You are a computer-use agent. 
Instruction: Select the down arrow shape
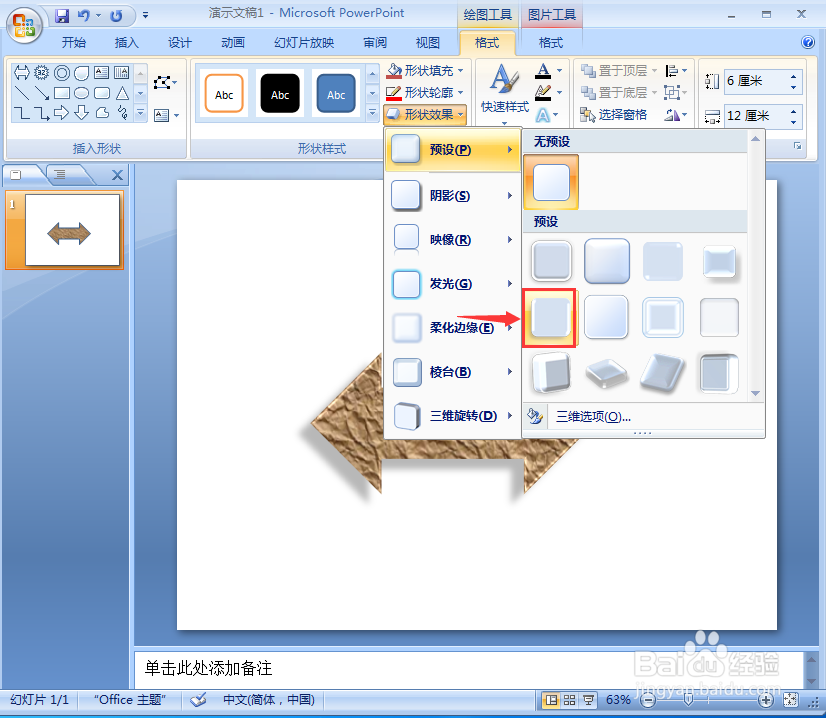pyautogui.click(x=82, y=112)
